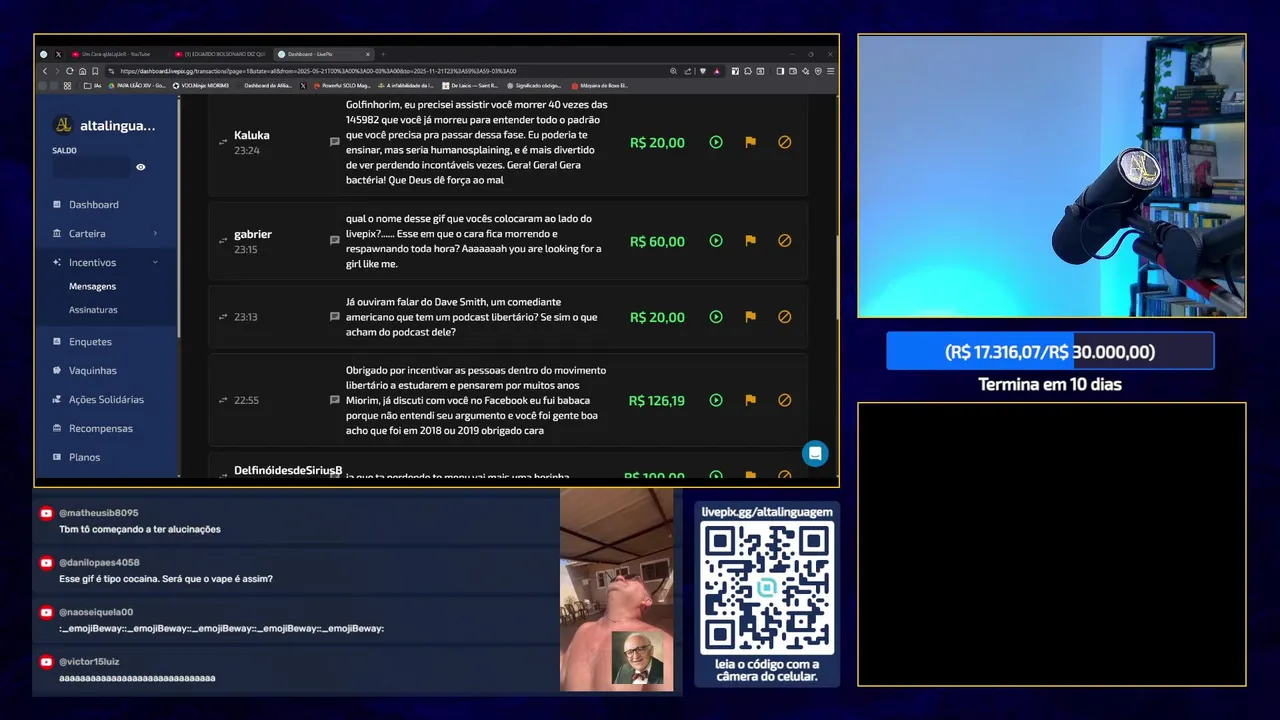Collapse the Incentivos chevron
The image size is (1280, 720).
point(155,262)
